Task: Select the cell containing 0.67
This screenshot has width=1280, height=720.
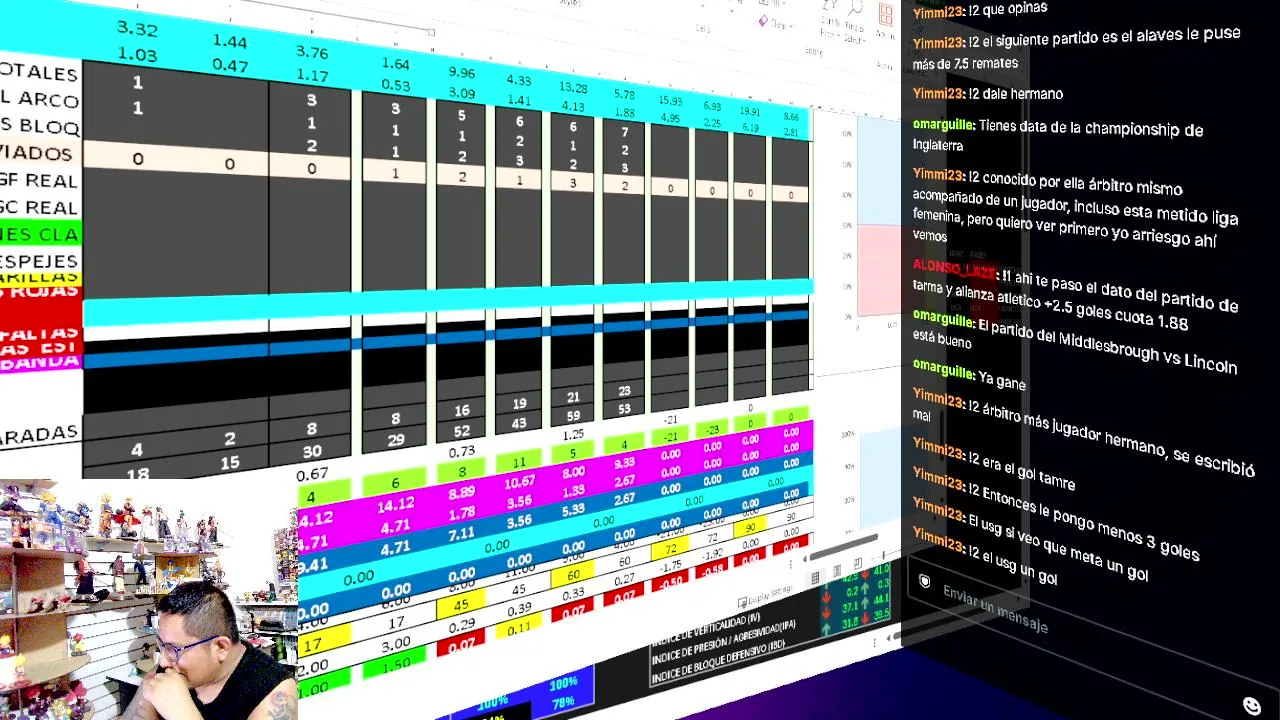Action: (312, 474)
